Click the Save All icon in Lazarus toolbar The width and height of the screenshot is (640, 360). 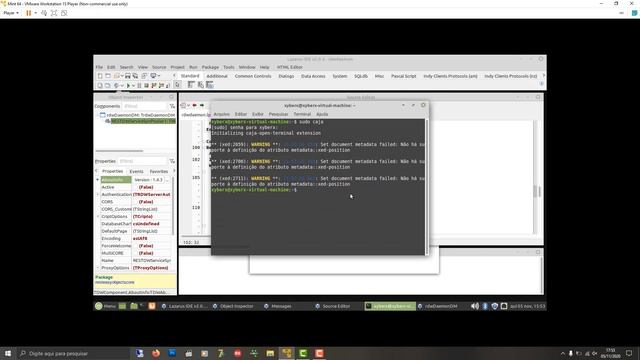coord(135,76)
